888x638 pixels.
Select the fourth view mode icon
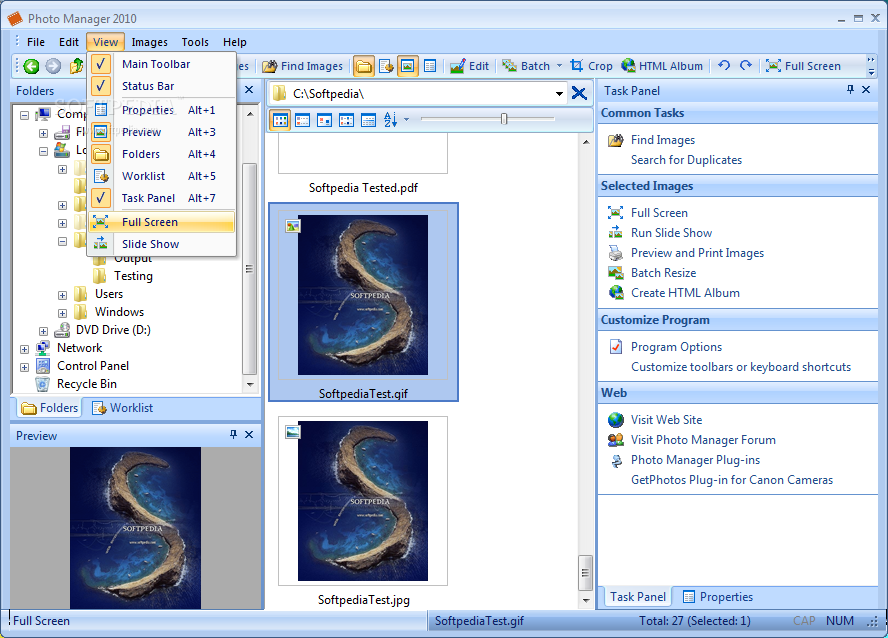click(346, 120)
